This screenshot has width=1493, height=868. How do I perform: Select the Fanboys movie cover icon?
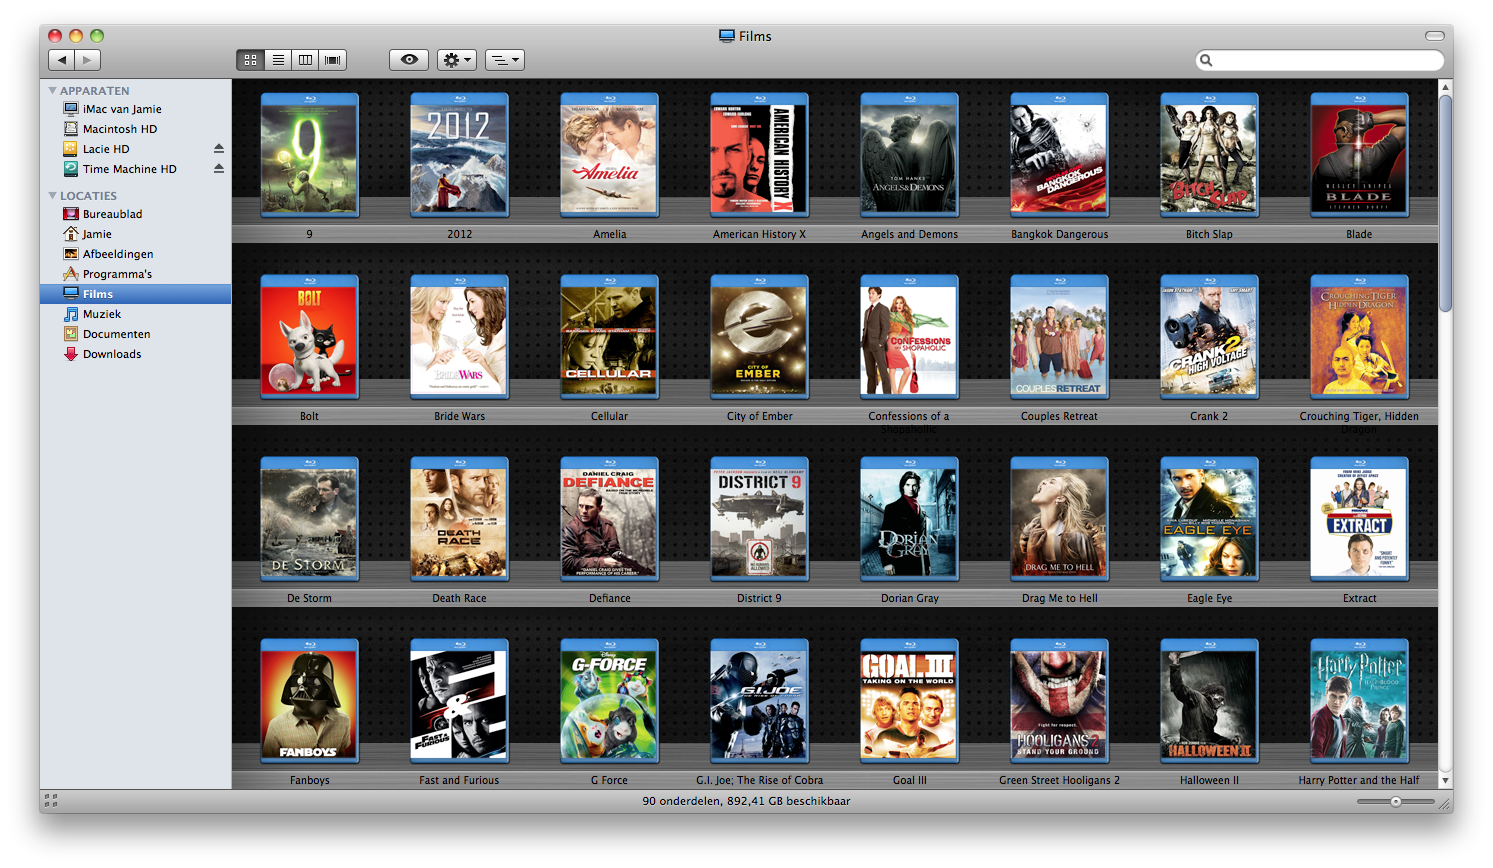tap(309, 701)
